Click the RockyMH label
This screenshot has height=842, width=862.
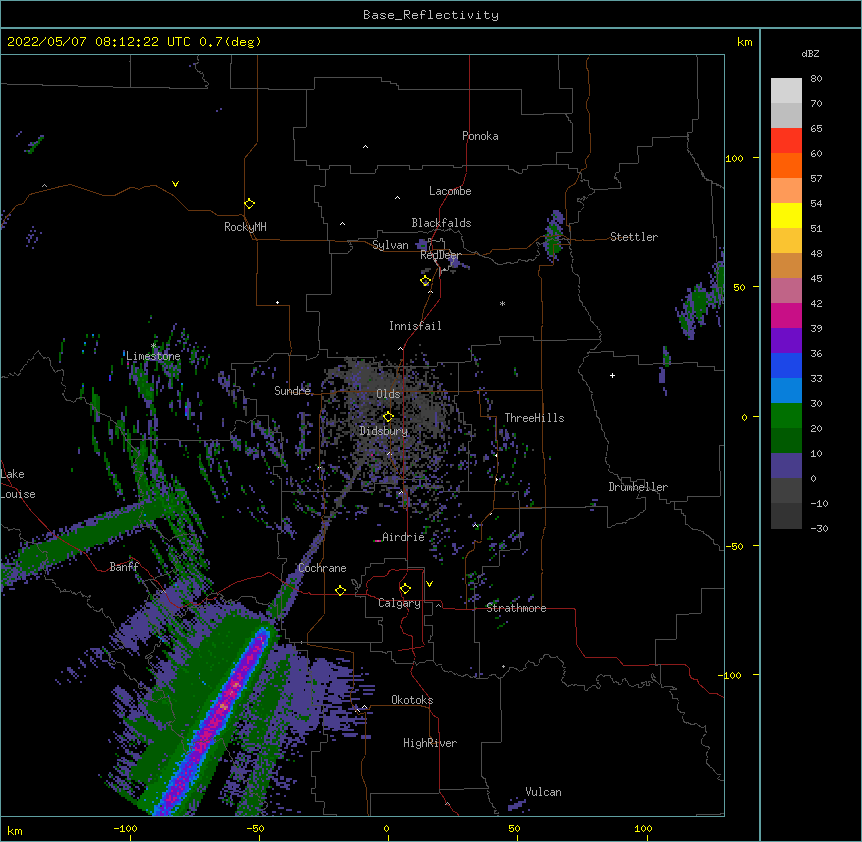[x=245, y=227]
